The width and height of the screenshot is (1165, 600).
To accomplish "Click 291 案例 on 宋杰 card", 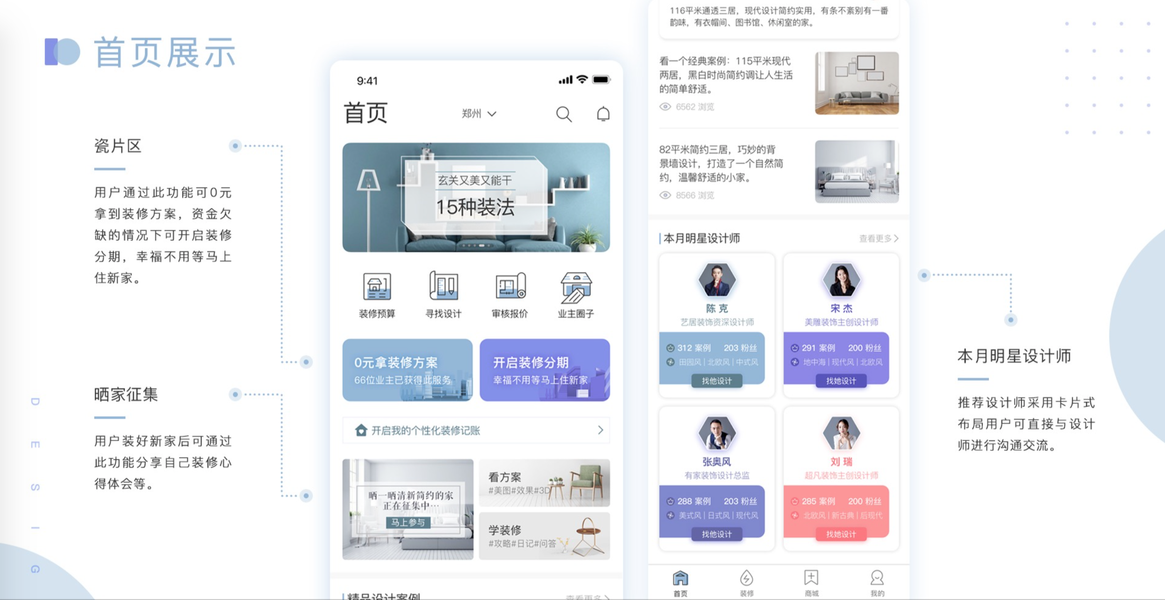I will pyautogui.click(x=818, y=348).
